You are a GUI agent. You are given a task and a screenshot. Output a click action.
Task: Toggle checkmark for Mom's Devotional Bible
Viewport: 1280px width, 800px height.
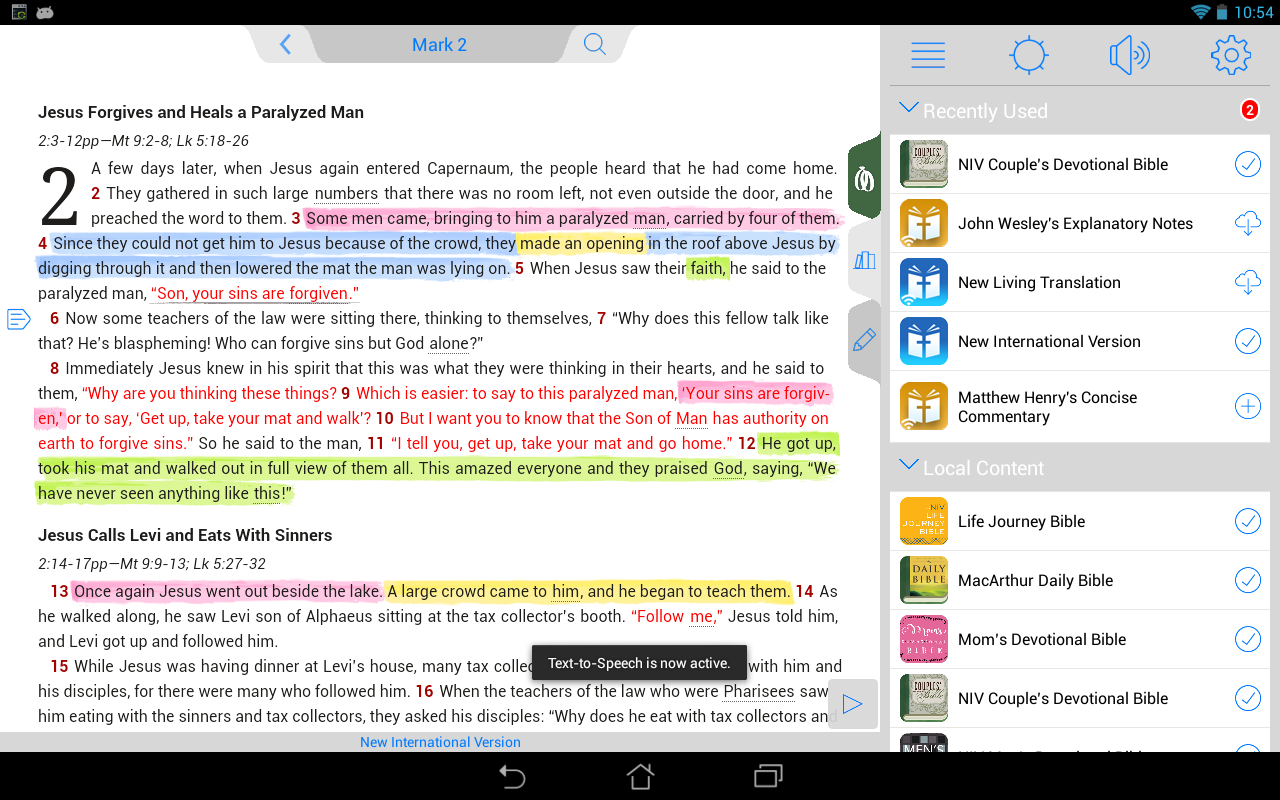click(1248, 639)
